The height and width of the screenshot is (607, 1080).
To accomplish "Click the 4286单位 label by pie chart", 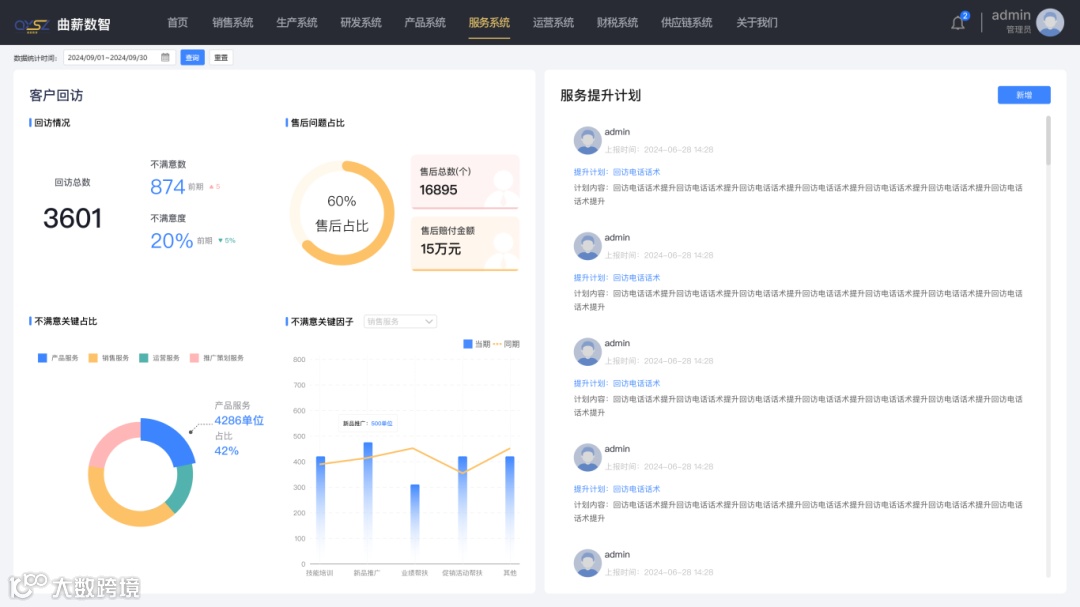I will pyautogui.click(x=239, y=420).
